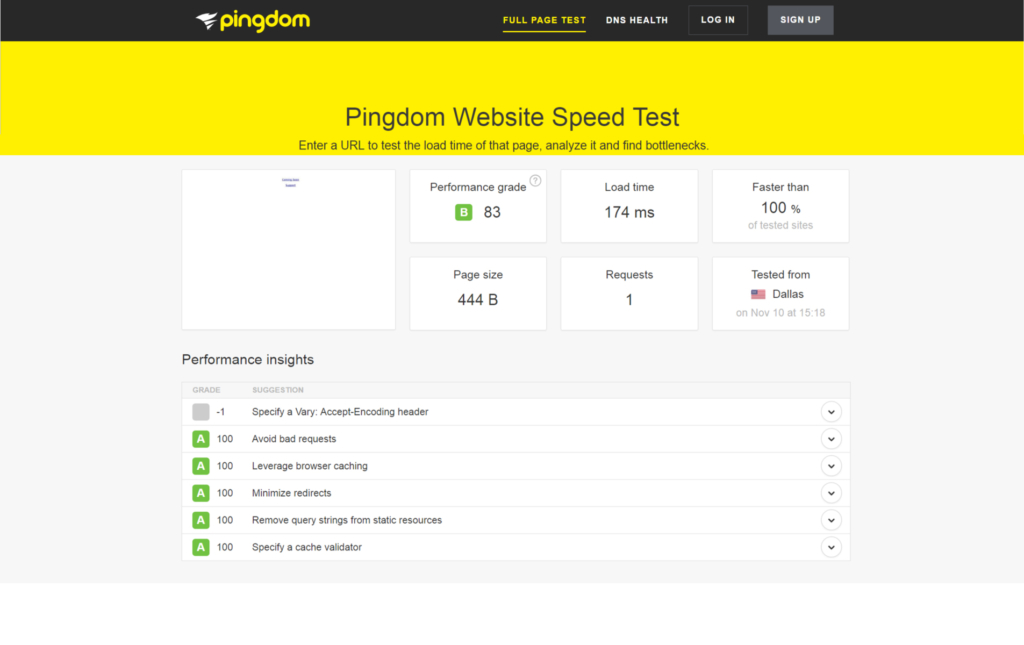
Task: Expand the Specify a cache validator row
Action: click(831, 547)
